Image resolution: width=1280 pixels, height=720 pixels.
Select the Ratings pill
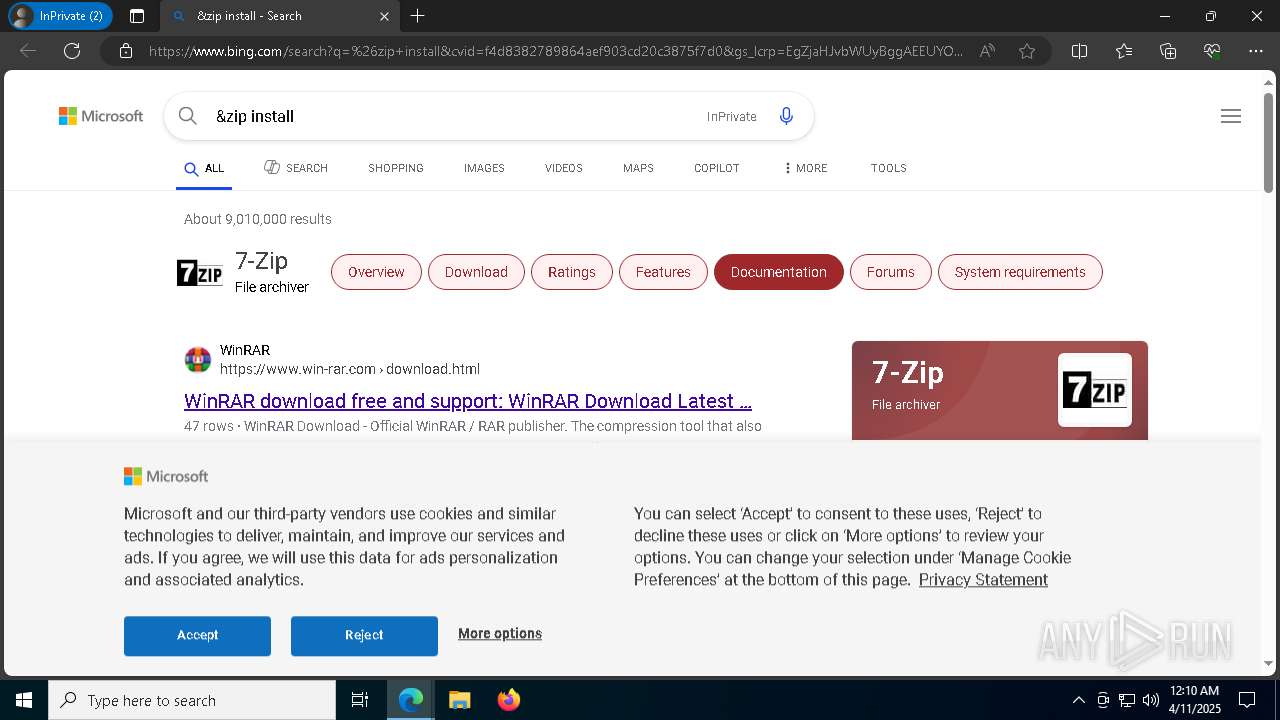pyautogui.click(x=572, y=272)
